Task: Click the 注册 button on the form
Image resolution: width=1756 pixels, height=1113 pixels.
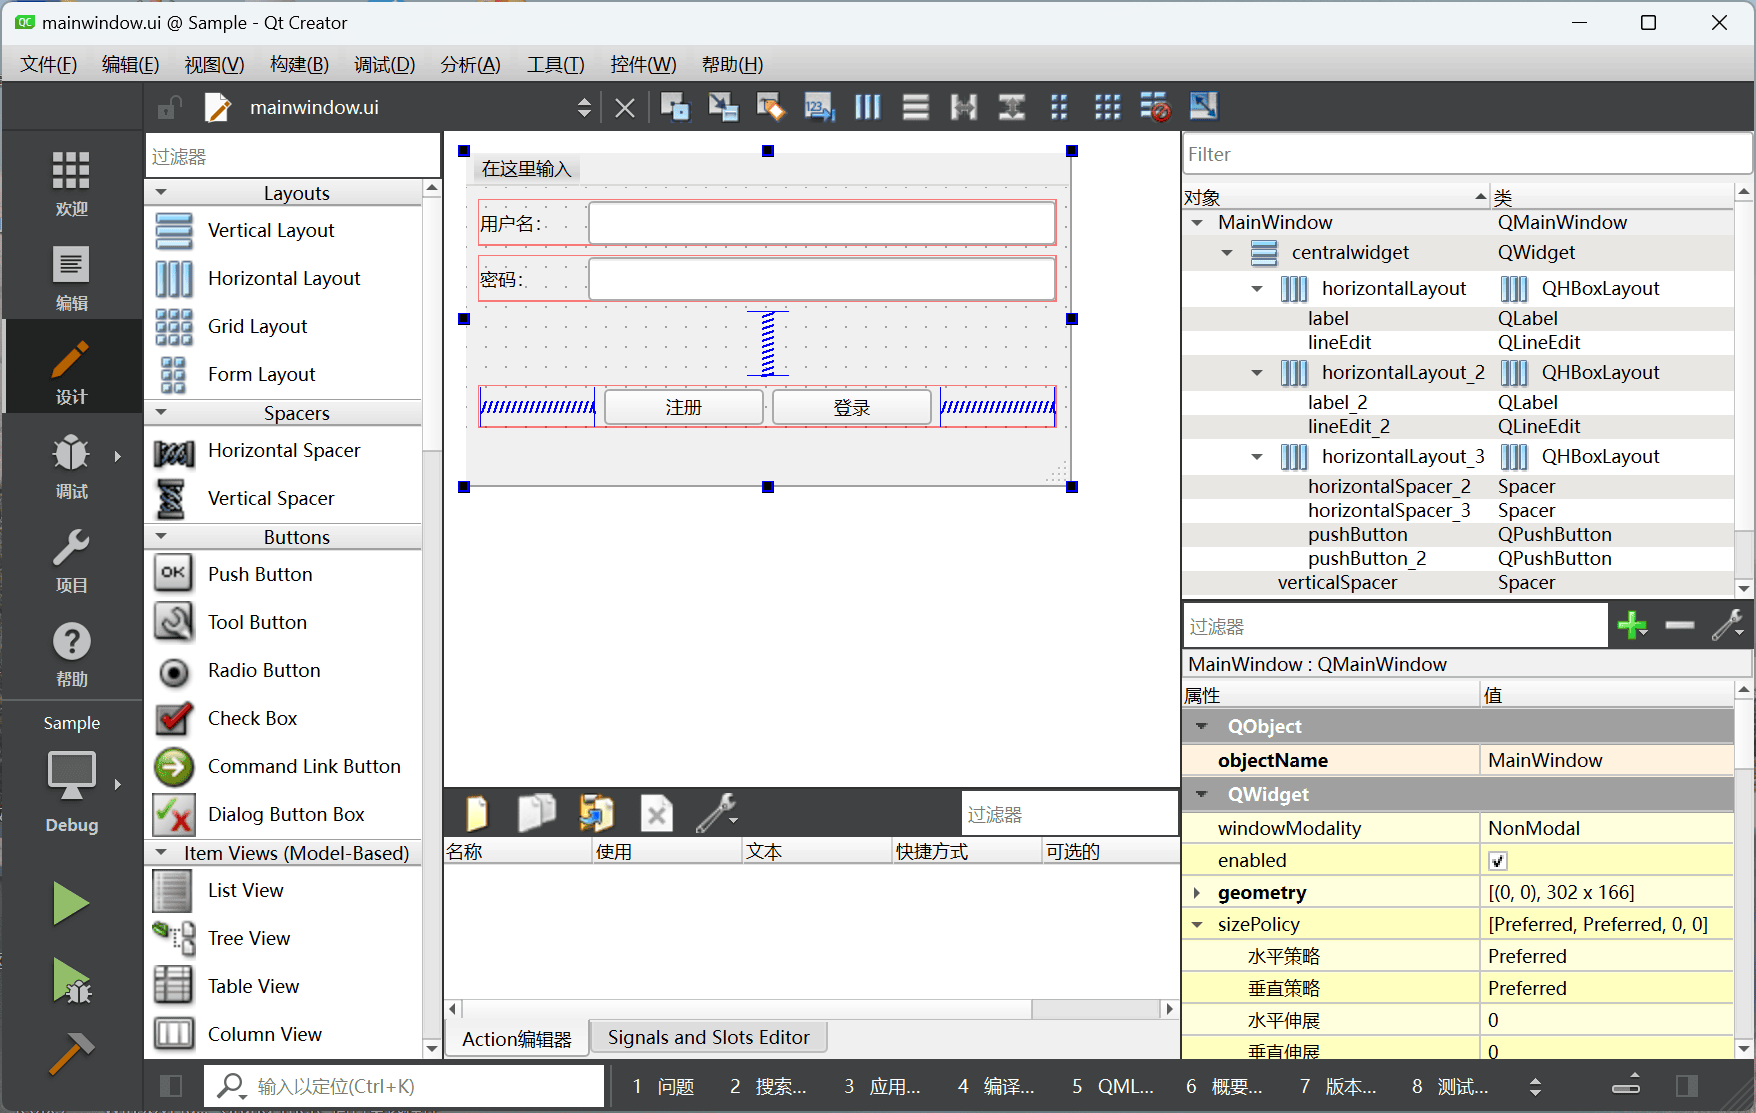Action: click(684, 408)
